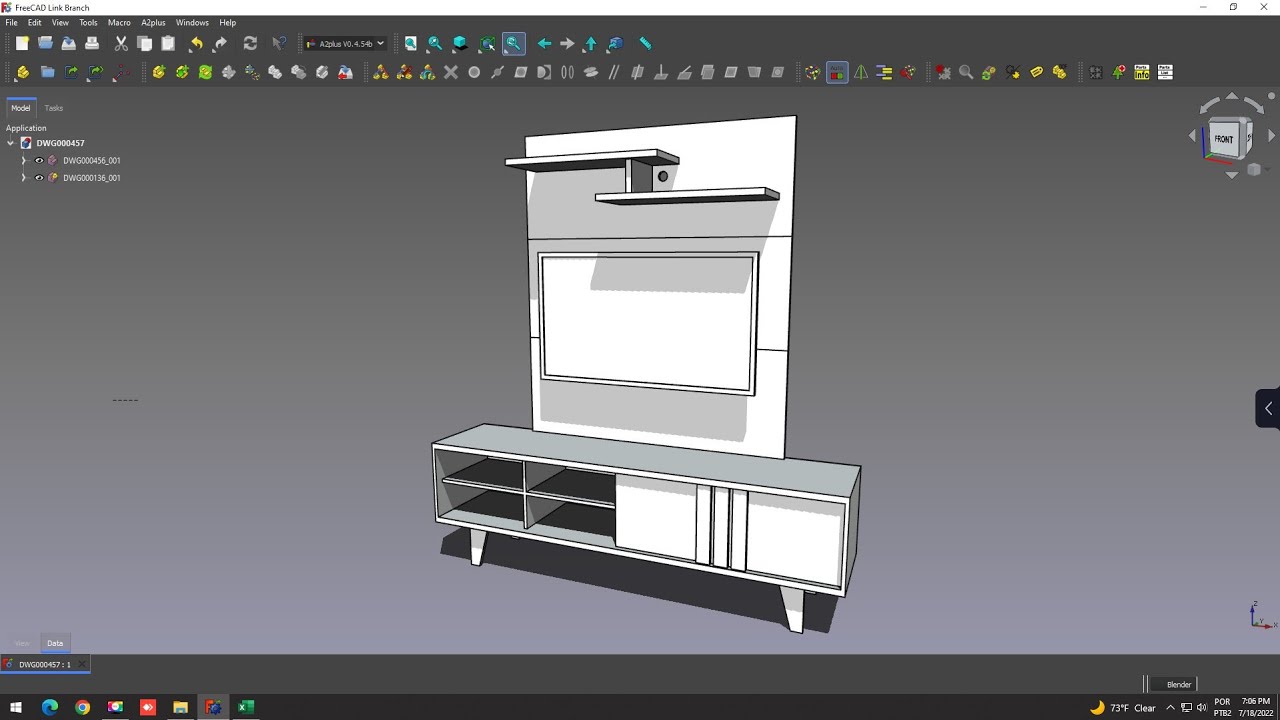Viewport: 1280px width, 720px height.
Task: Open the Help menu
Action: click(x=227, y=22)
